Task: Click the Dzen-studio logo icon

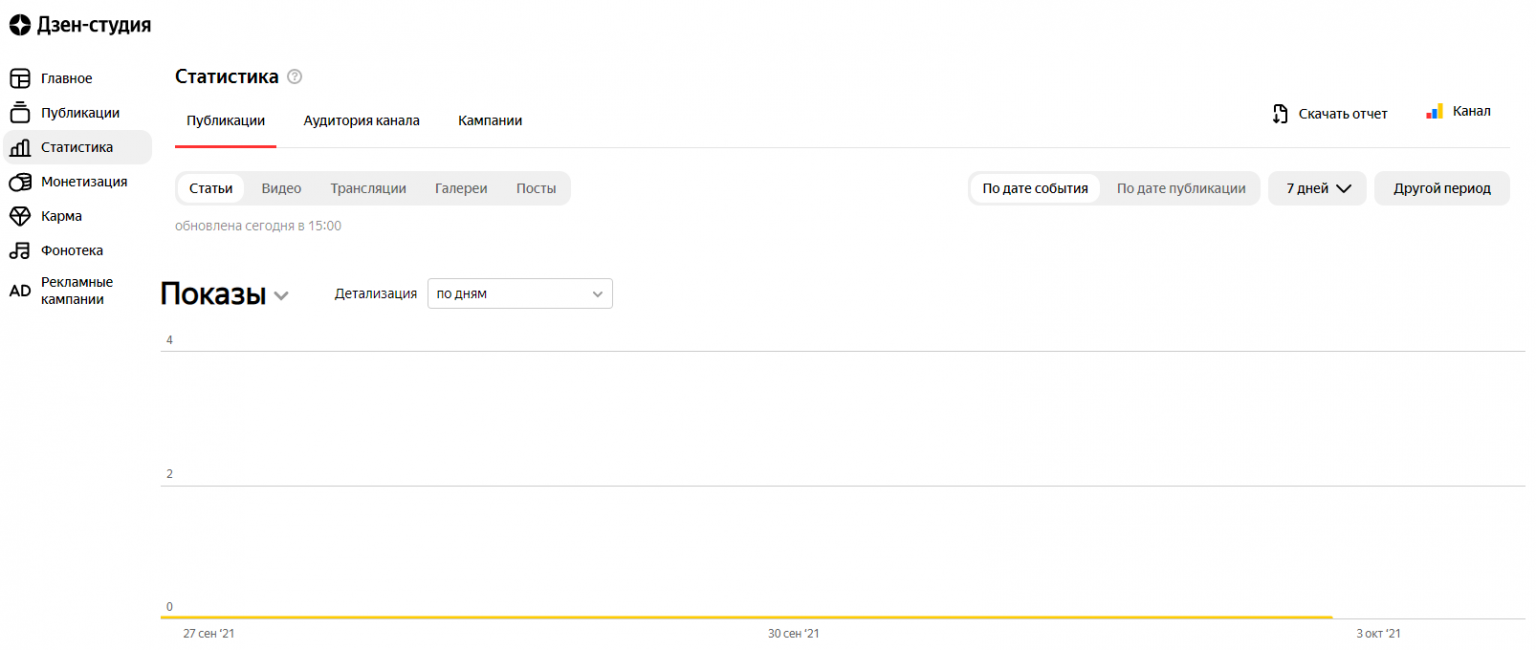Action: pyautogui.click(x=20, y=25)
